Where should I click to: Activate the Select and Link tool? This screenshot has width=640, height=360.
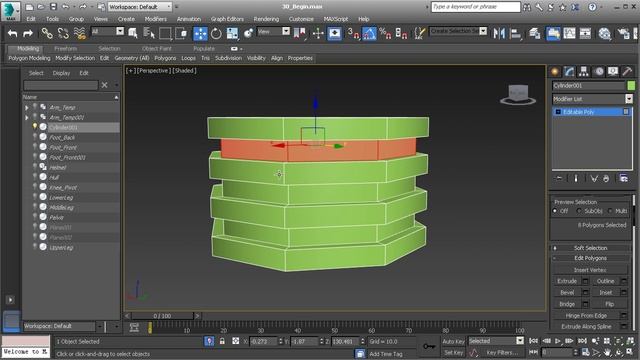pos(47,33)
